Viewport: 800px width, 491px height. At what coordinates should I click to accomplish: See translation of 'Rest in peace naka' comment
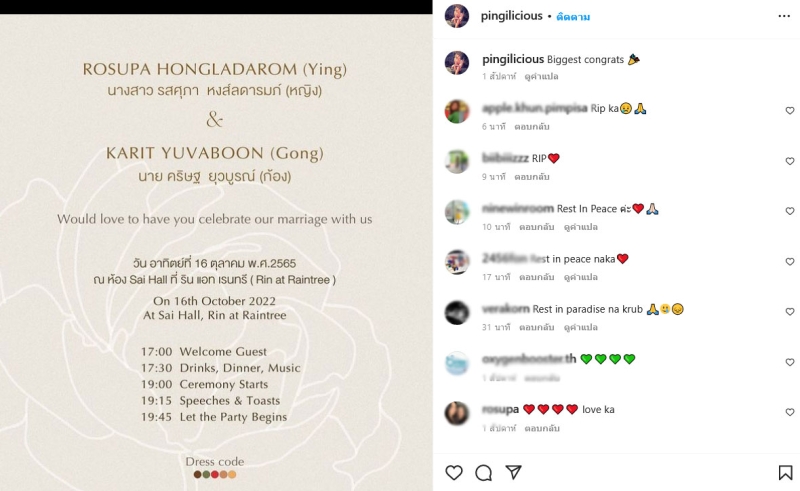[581, 277]
